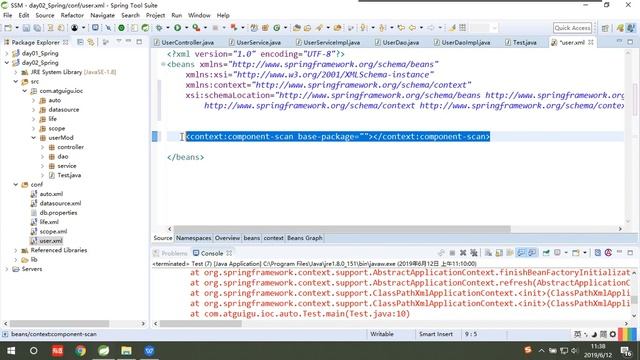Select the Servers project node
Image resolution: width=640 pixels, height=360 pixels.
[x=32, y=269]
